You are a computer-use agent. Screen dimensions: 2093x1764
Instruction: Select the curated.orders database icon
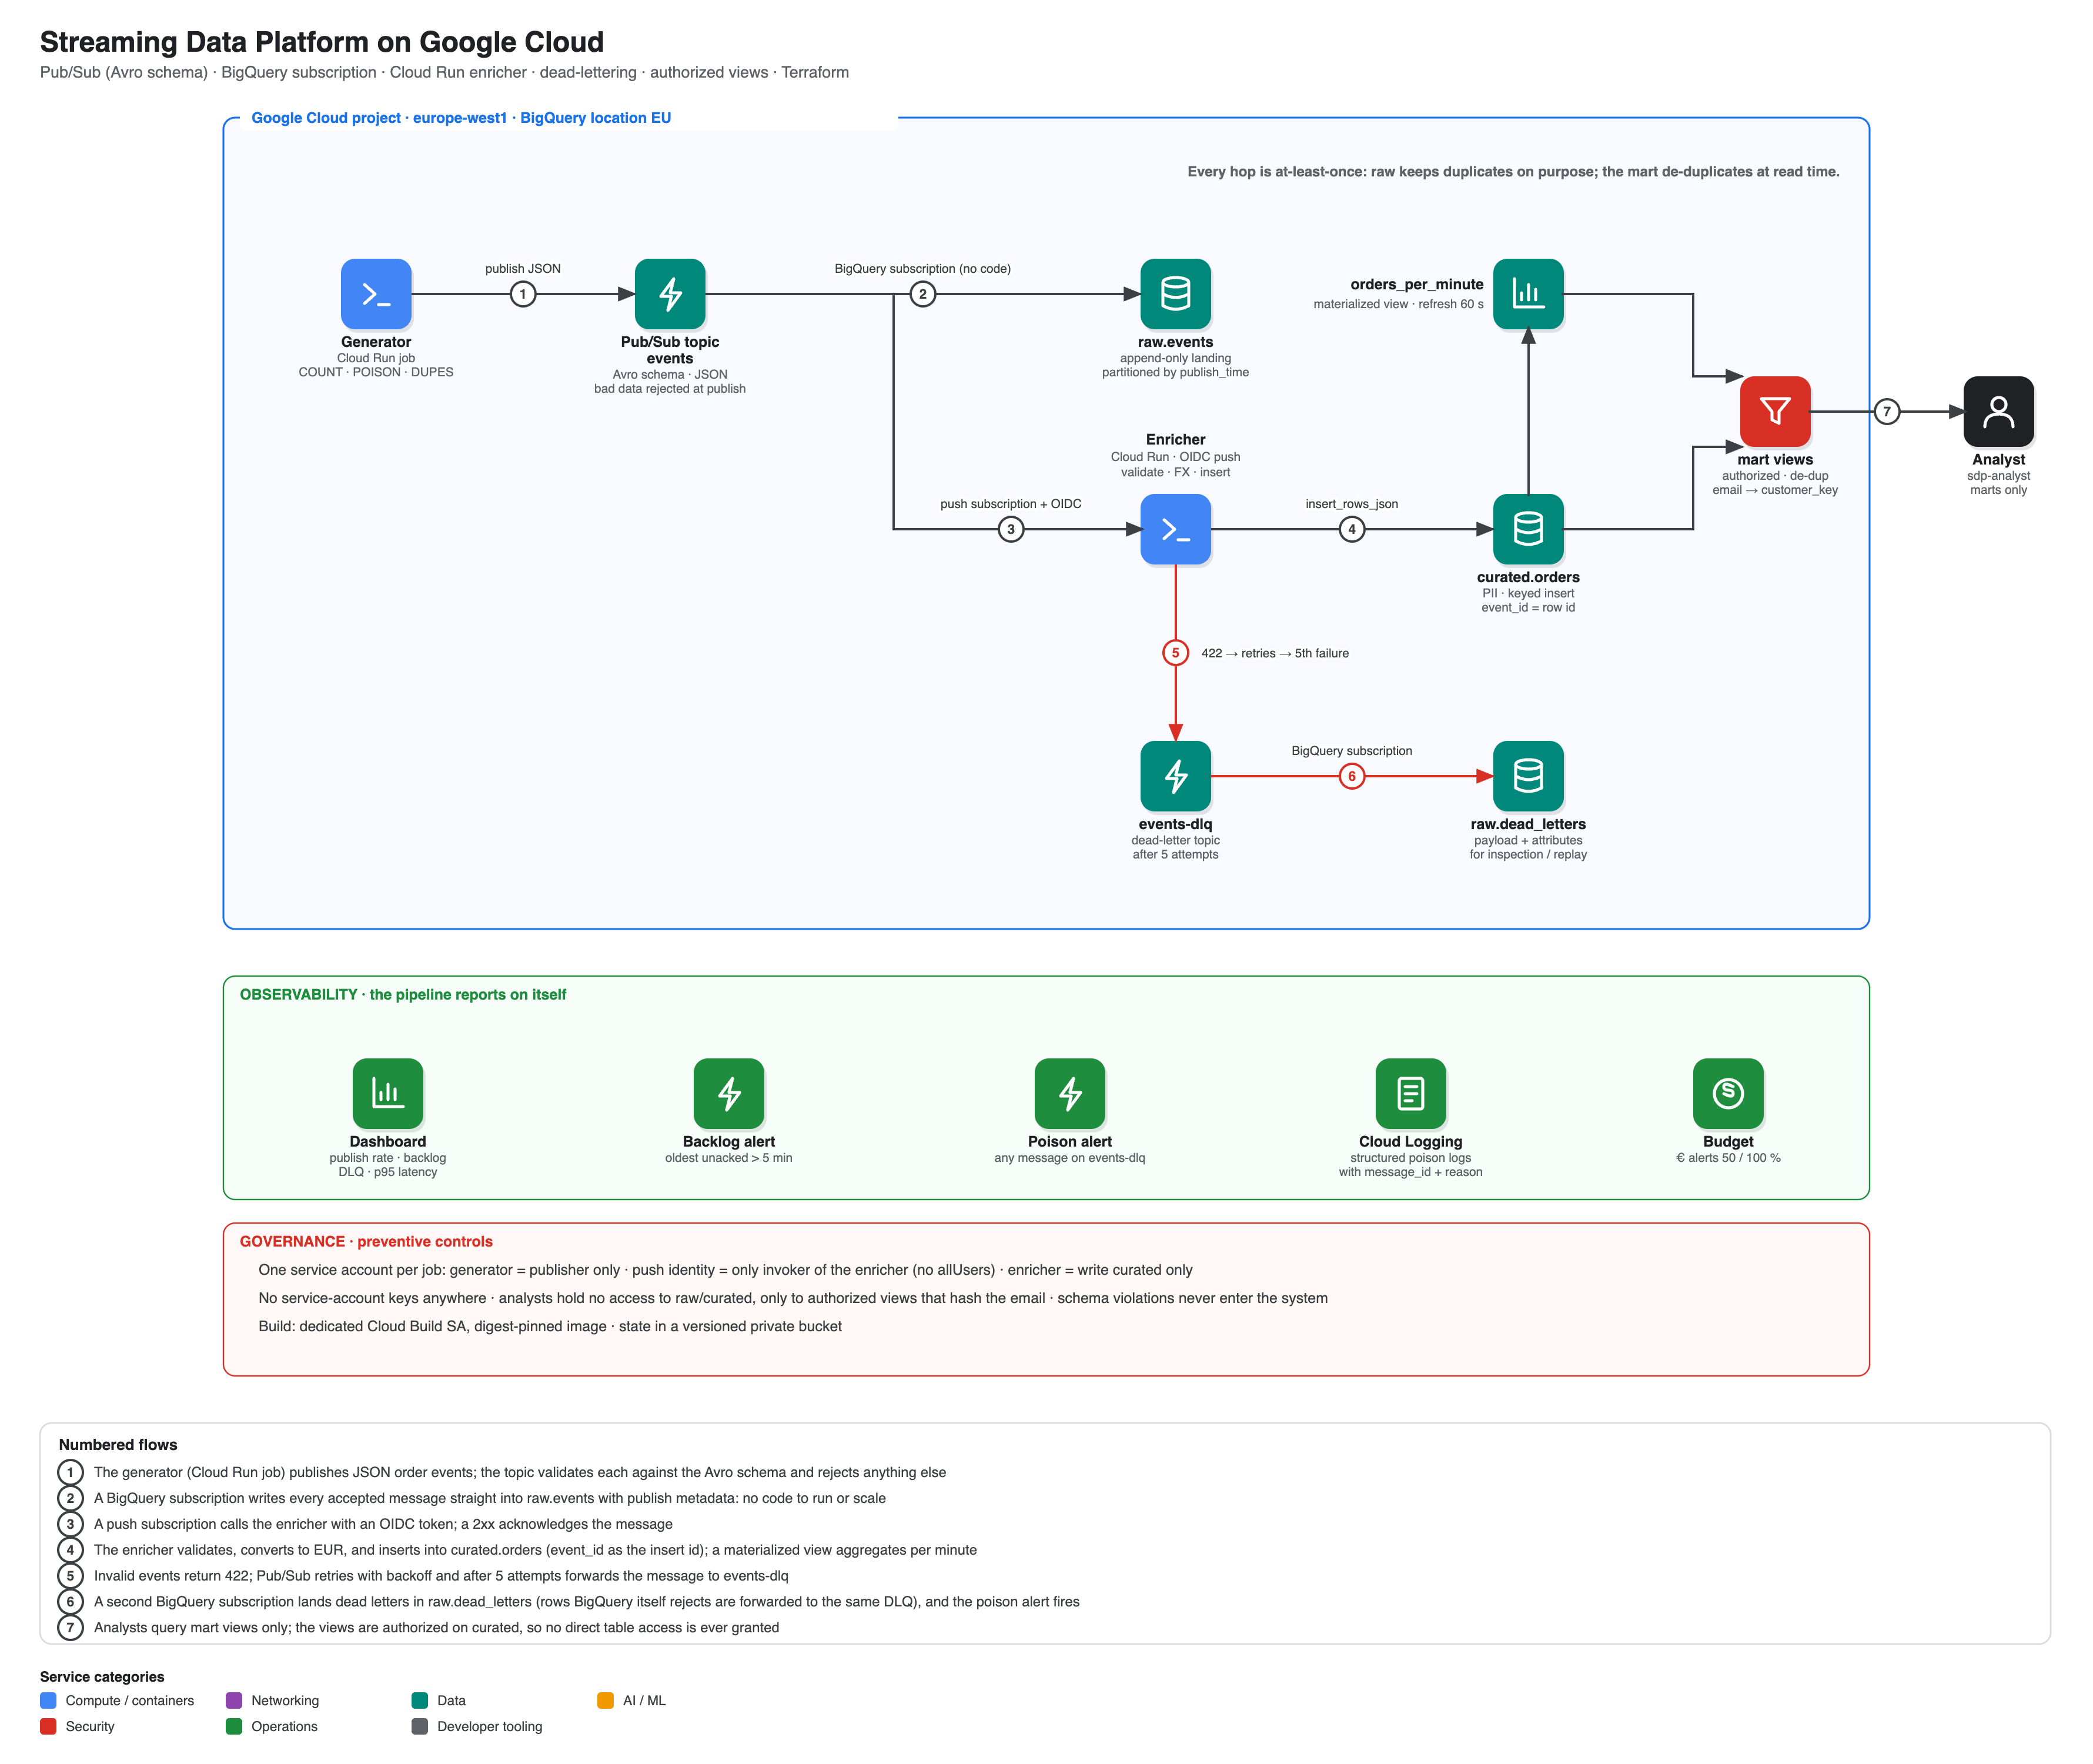[x=1528, y=529]
